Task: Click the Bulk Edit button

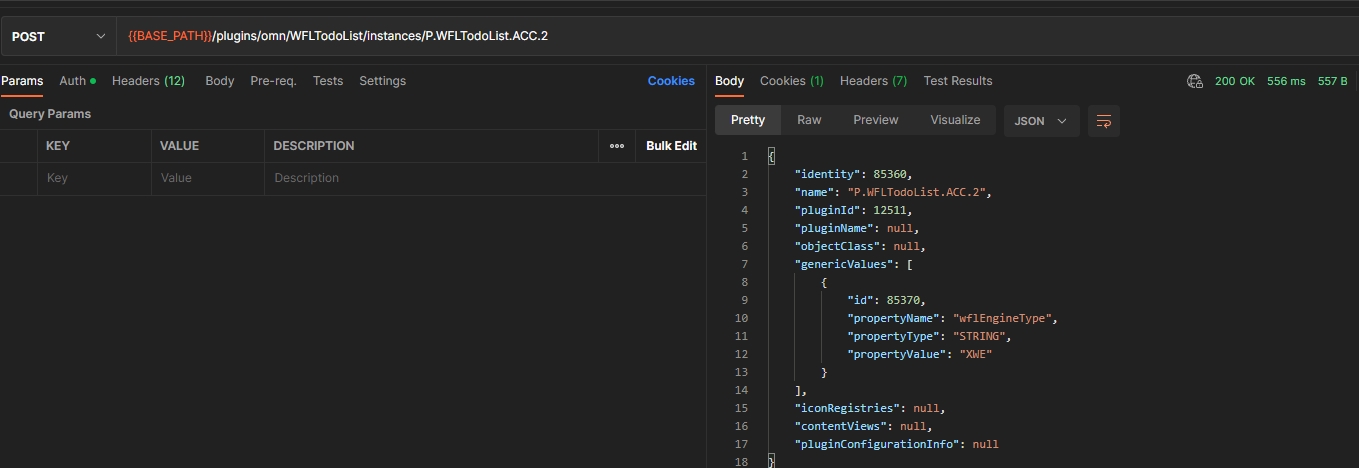Action: click(x=671, y=146)
